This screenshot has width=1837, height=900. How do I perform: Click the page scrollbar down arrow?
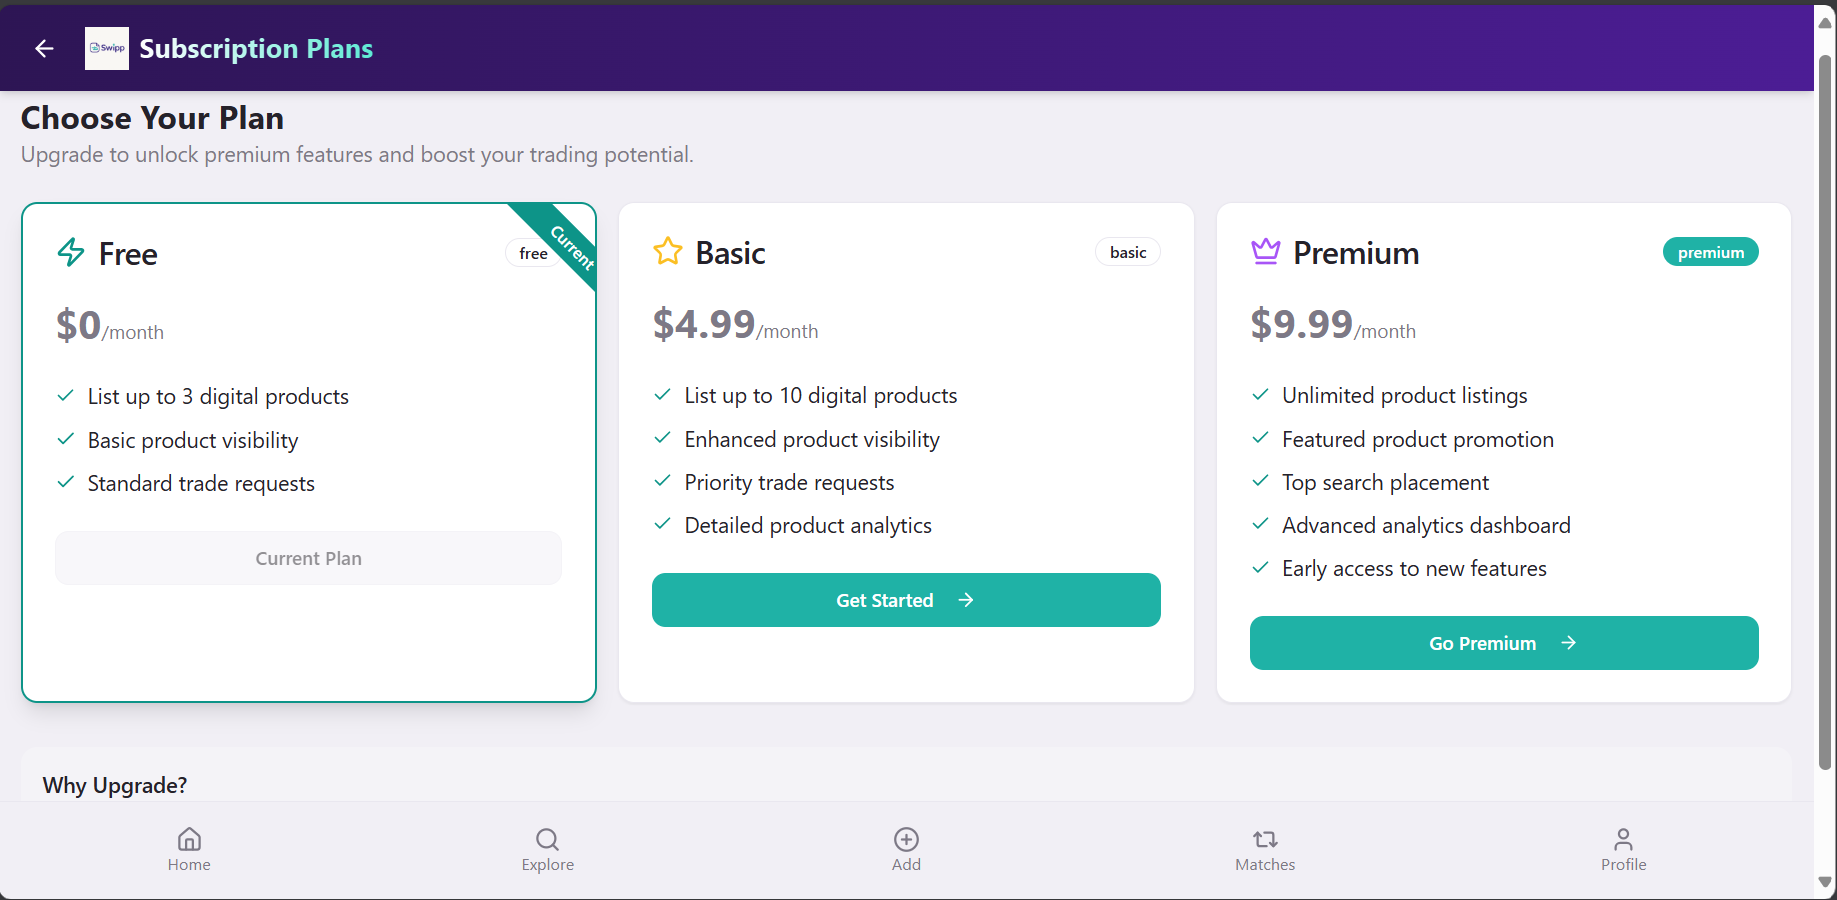tap(1825, 882)
